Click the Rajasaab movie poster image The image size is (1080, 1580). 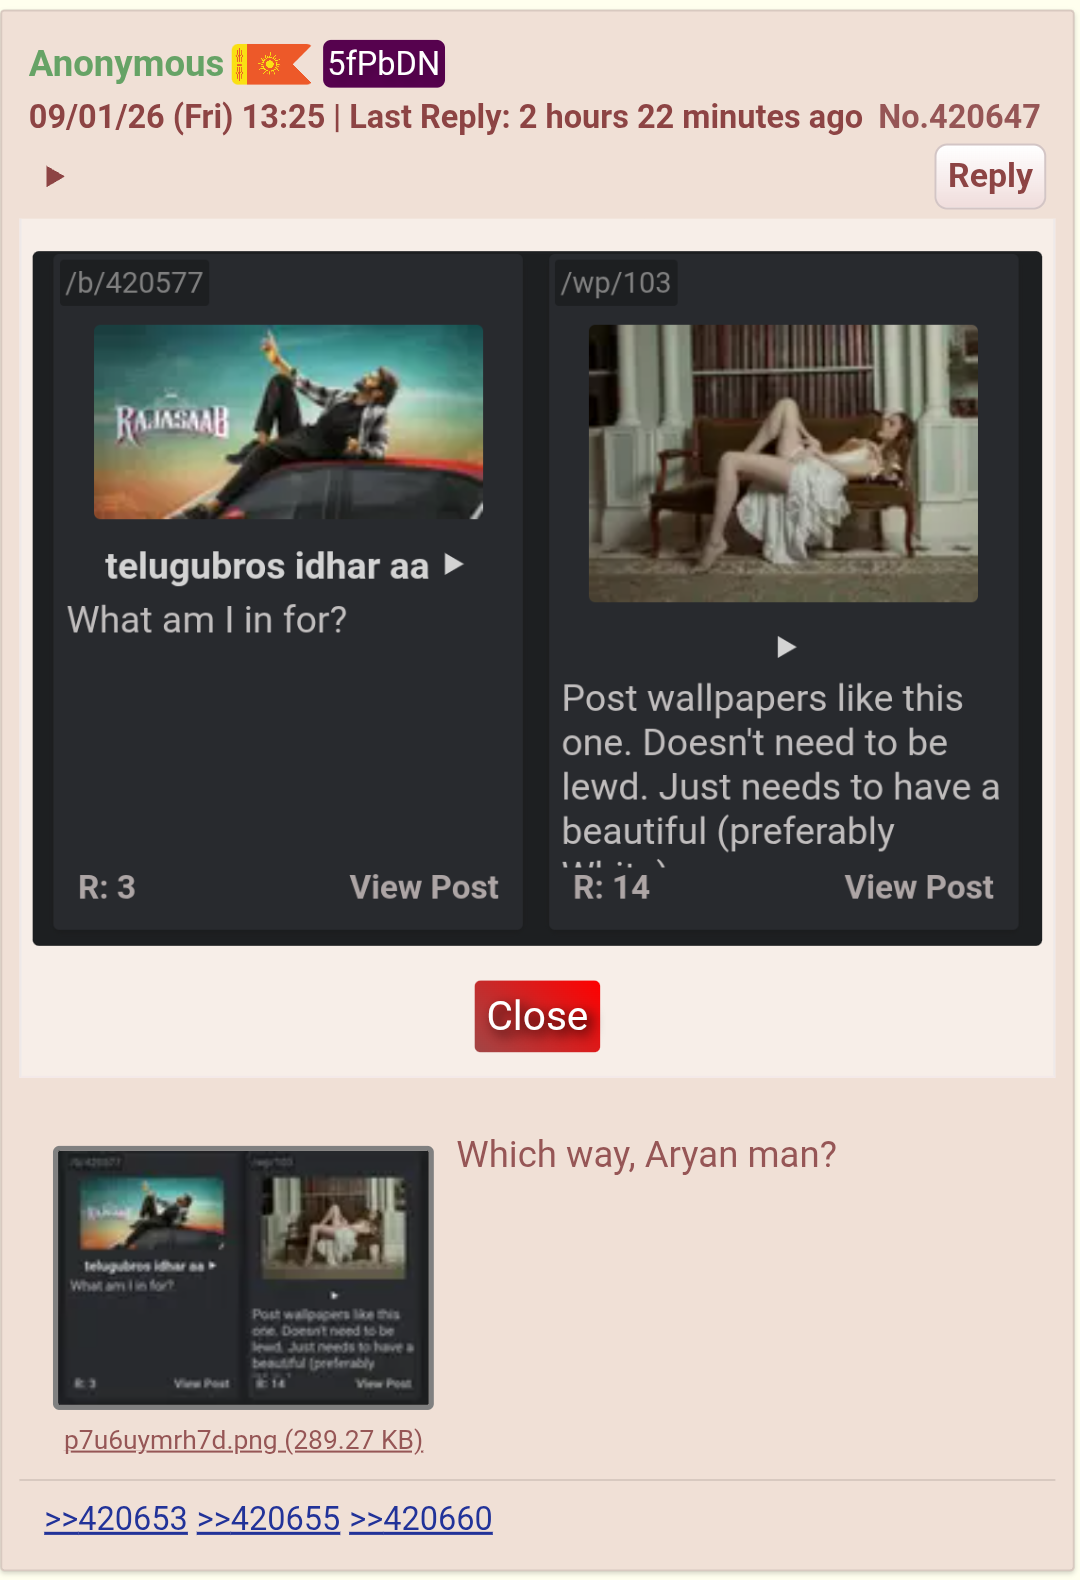point(288,422)
